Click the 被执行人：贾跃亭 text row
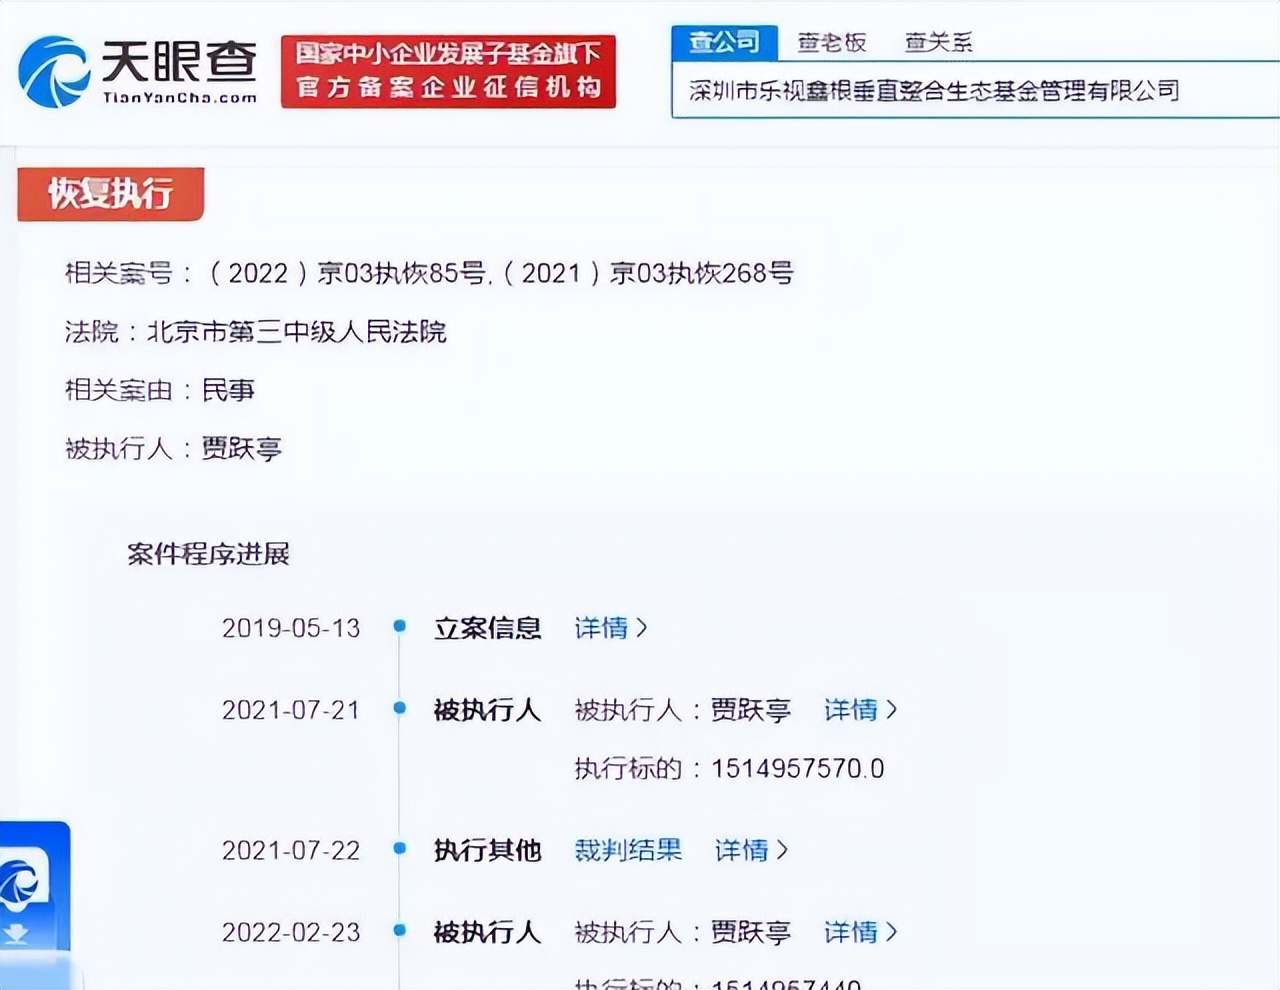The image size is (1280, 990). click(172, 449)
